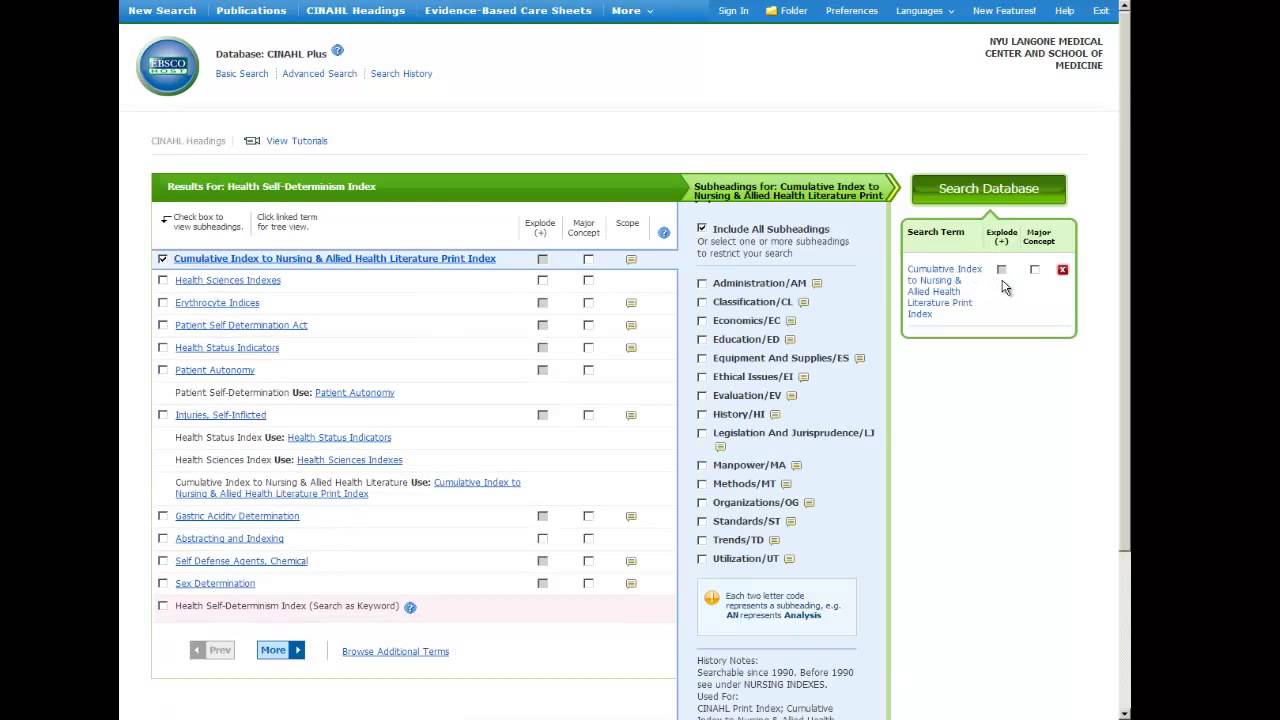Screen dimensions: 1280x720
Task: Click the page vertical scrollbar
Action: coord(1125,280)
